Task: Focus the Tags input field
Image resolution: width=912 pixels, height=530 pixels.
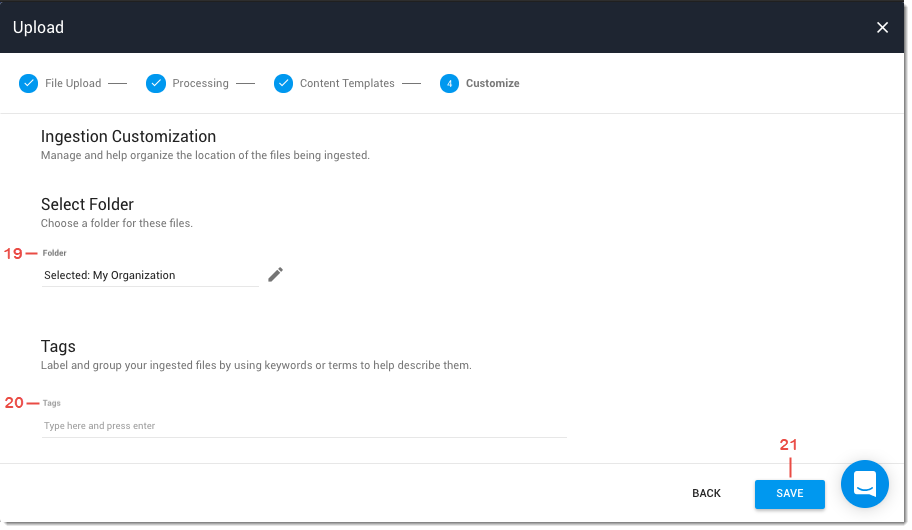Action: [304, 426]
